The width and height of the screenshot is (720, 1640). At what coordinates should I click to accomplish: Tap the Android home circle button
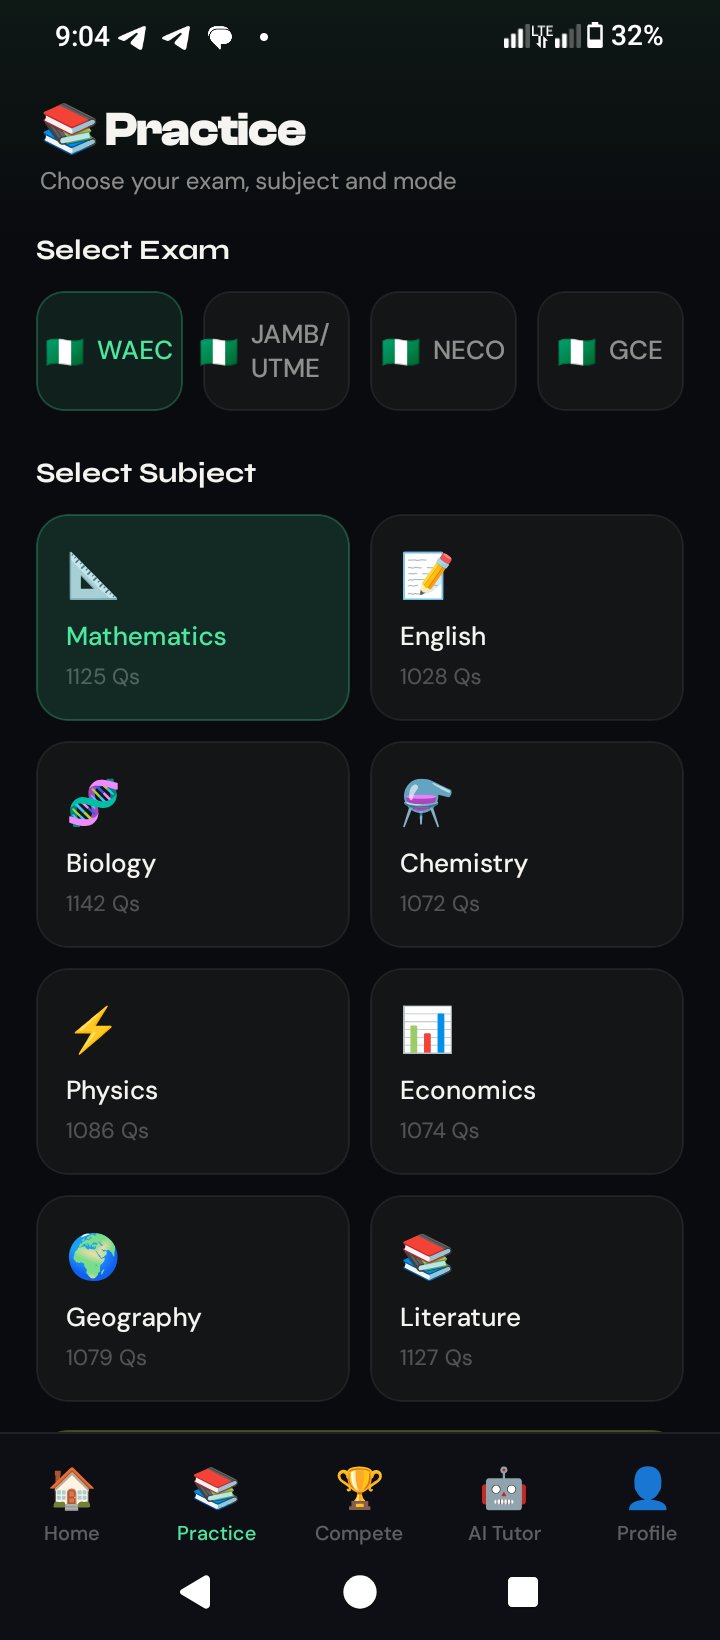(360, 1591)
